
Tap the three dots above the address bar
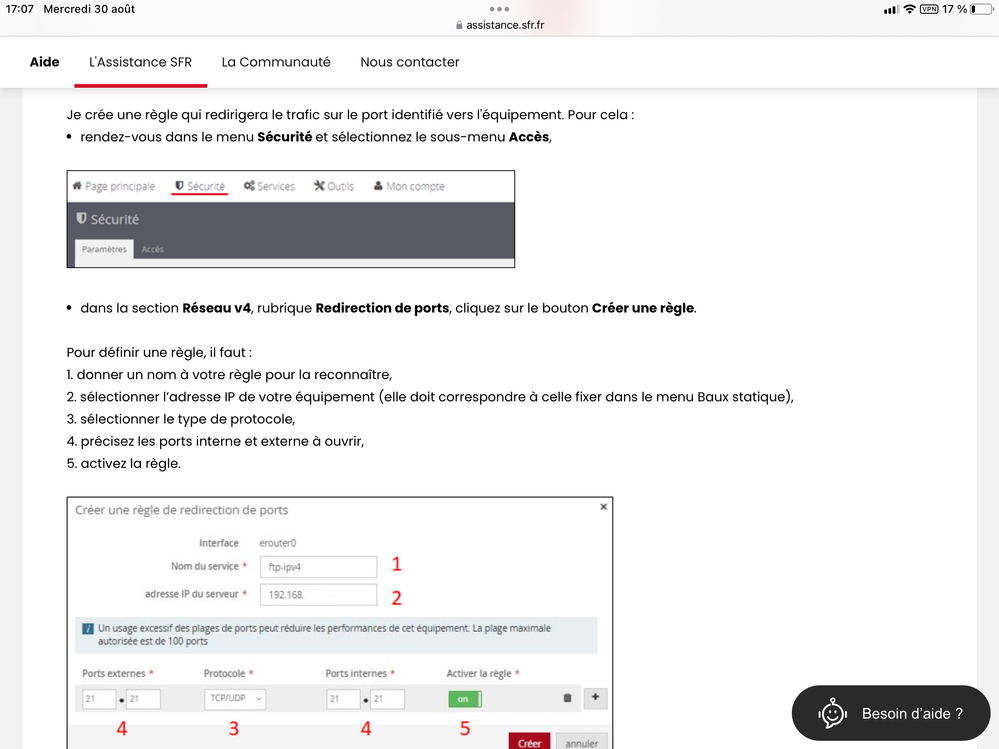499,9
